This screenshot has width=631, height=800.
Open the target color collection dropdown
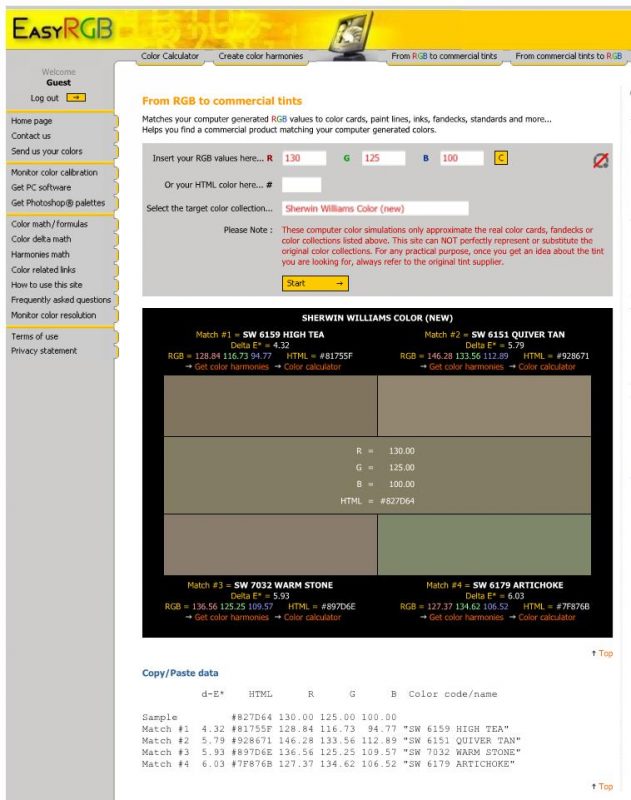coord(374,209)
